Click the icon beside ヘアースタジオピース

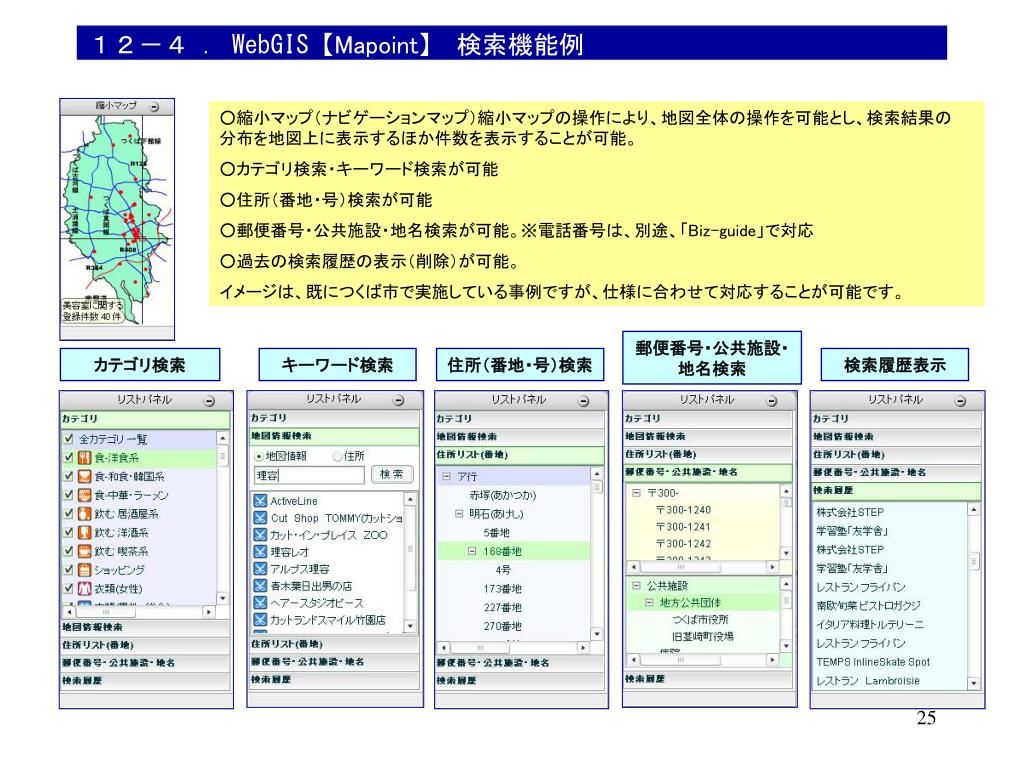point(260,603)
